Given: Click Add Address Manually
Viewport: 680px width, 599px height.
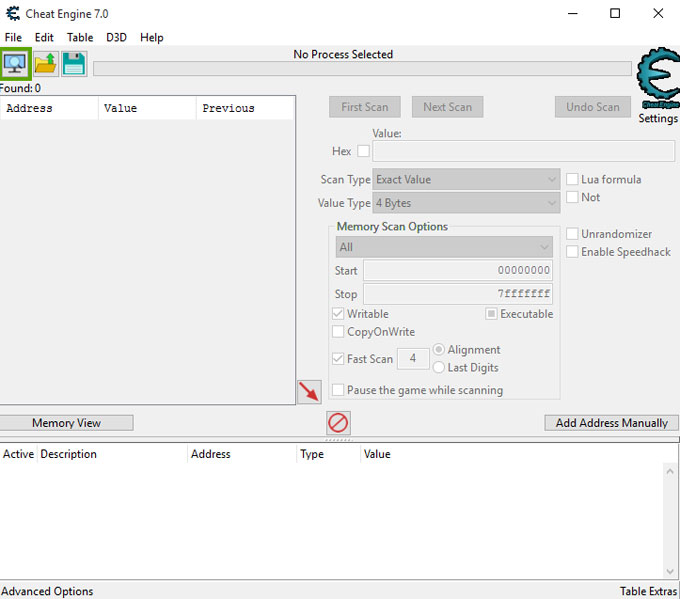Looking at the screenshot, I should (x=611, y=423).
